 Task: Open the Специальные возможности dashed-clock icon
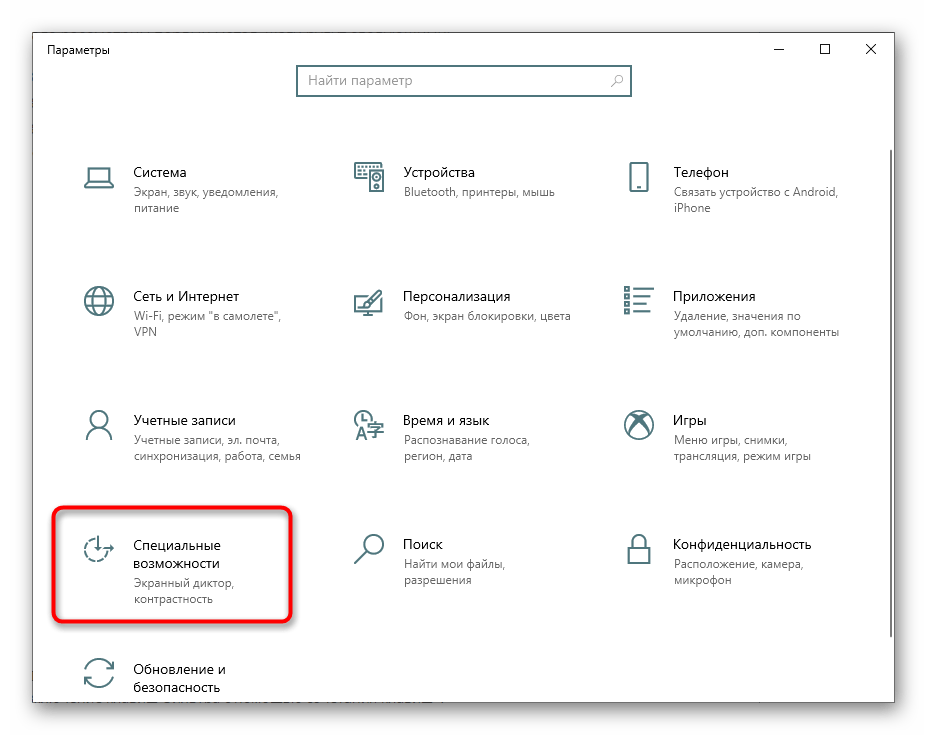click(98, 549)
